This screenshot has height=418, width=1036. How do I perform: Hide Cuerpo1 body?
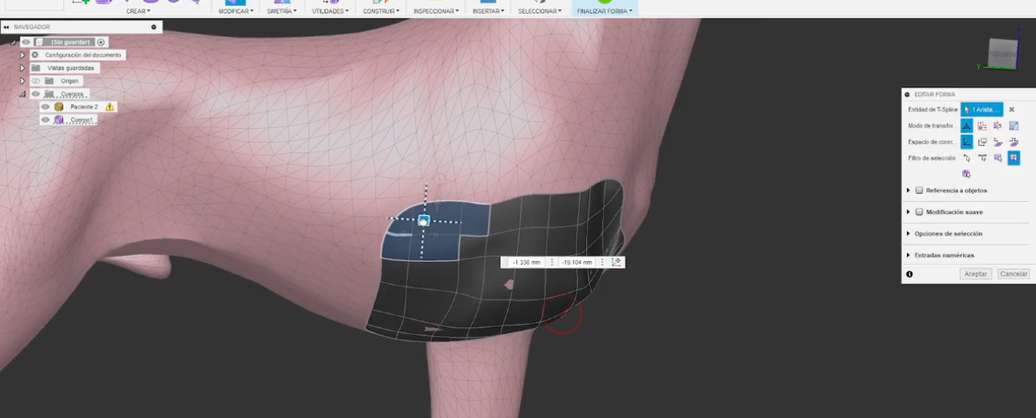pos(46,120)
